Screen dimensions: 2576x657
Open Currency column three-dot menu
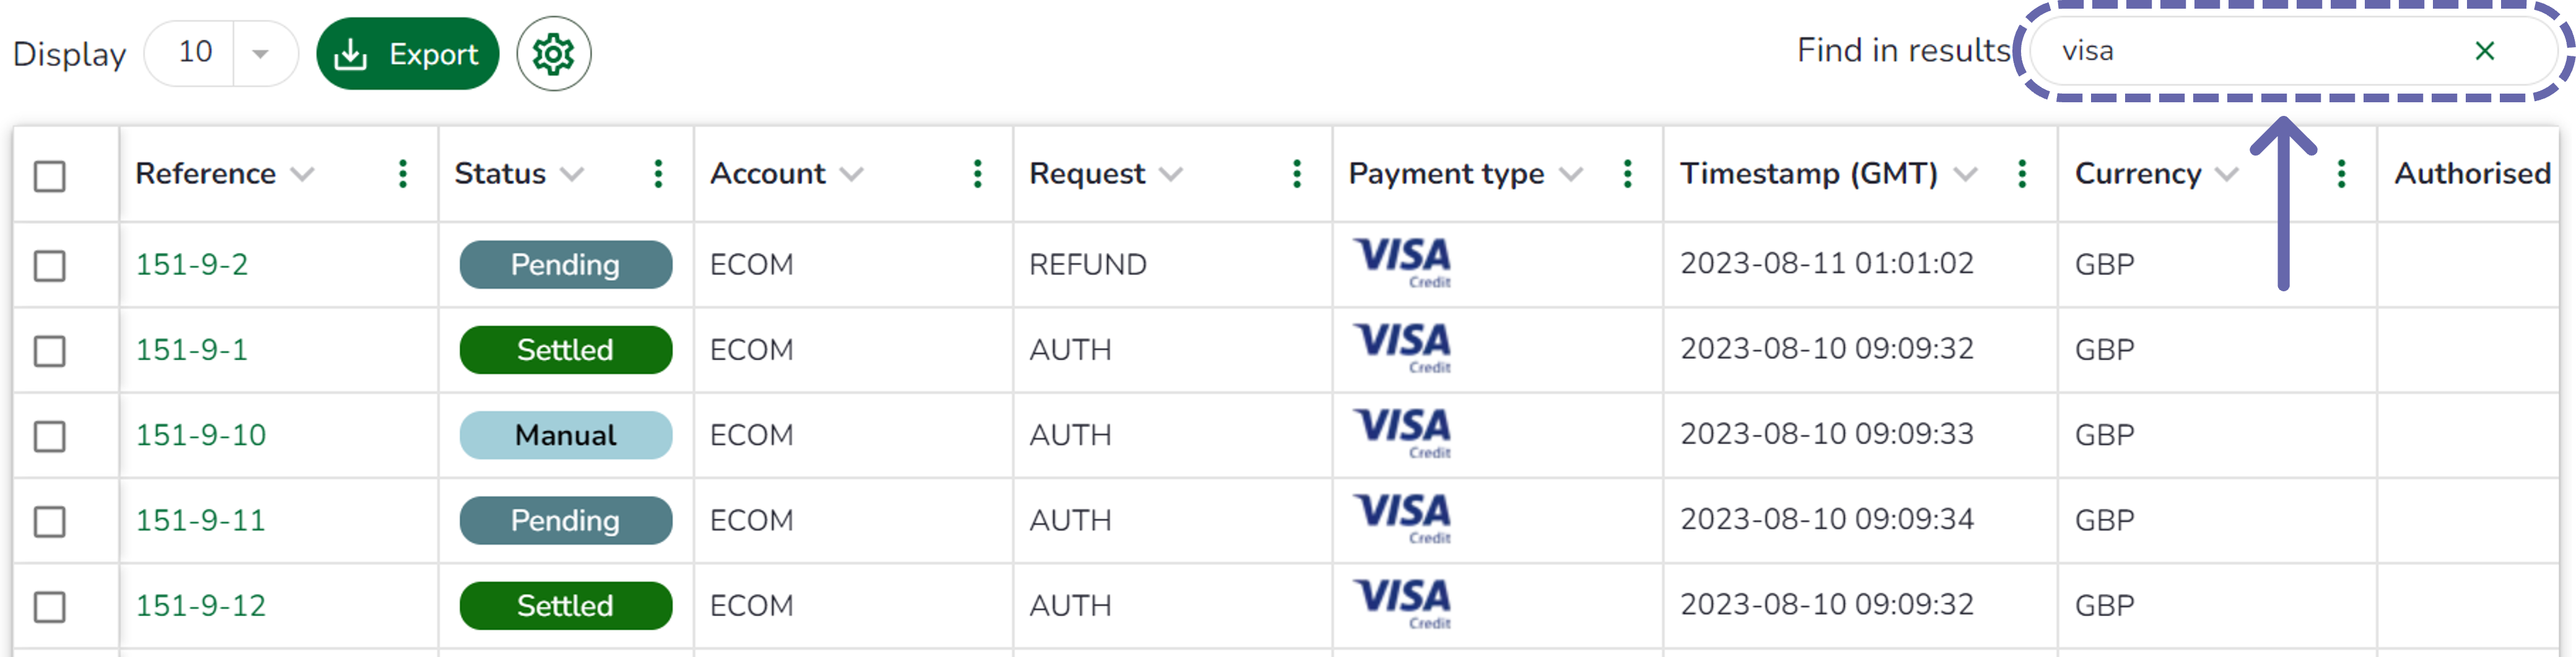2341,174
